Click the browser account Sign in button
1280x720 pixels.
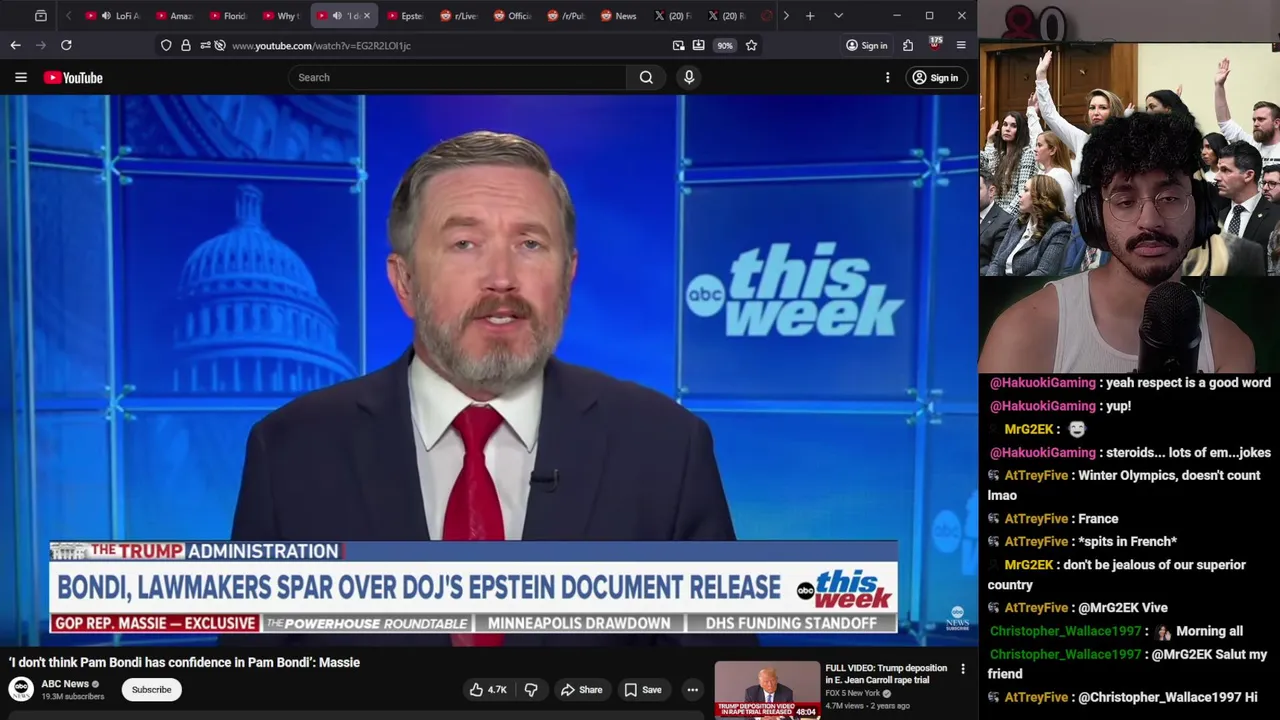[866, 45]
